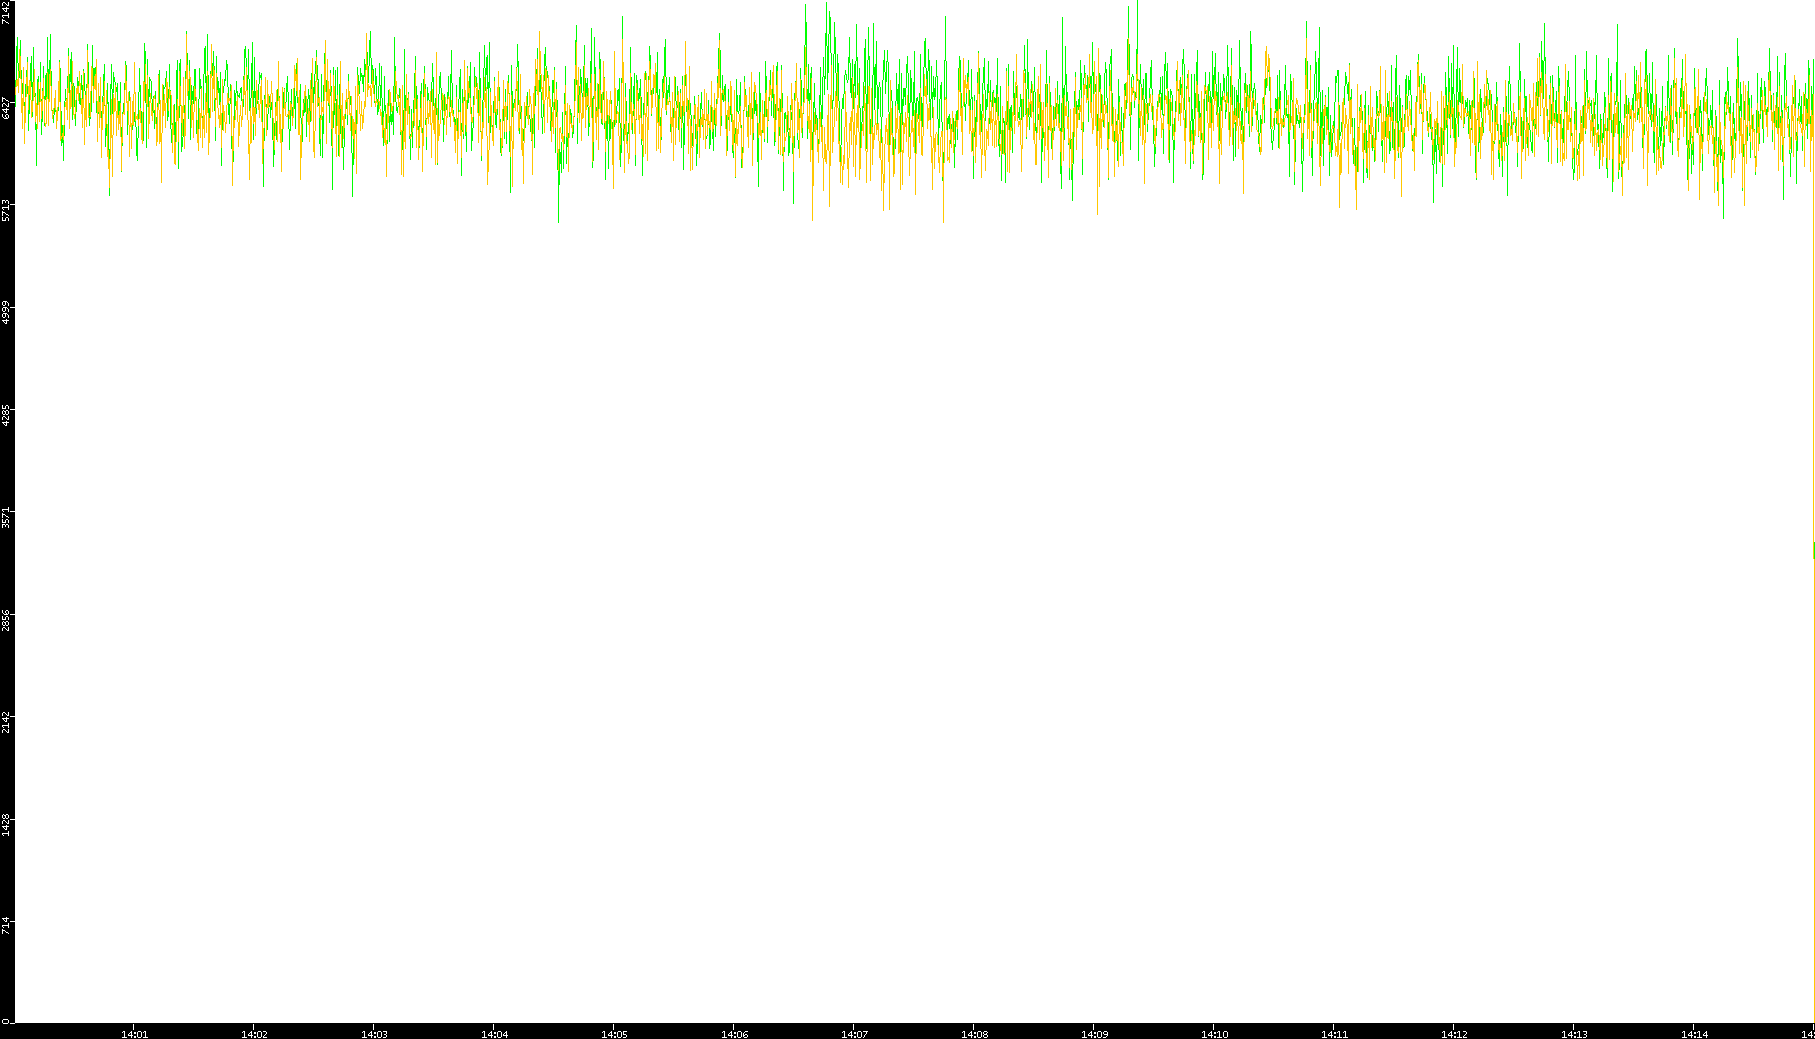Click the 14:03 time axis label

374,1034
